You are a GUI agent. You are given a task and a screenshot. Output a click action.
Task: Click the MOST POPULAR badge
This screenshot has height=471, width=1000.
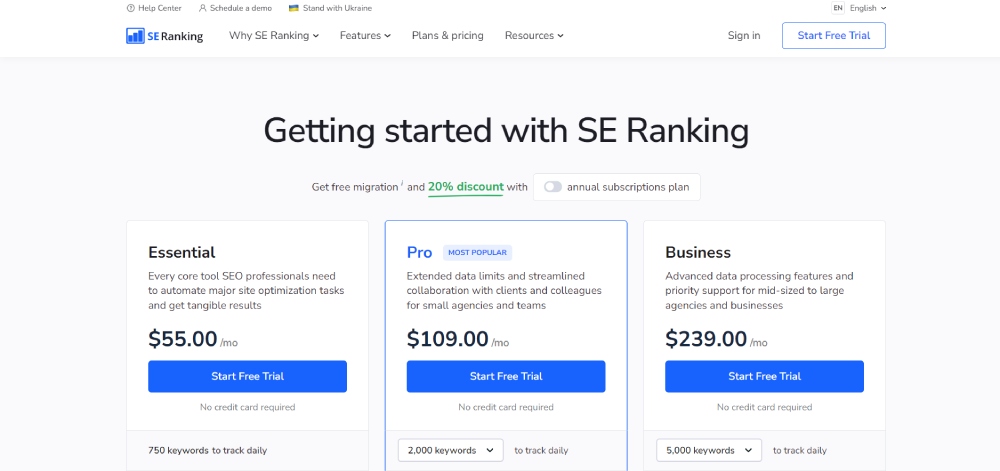coord(477,252)
